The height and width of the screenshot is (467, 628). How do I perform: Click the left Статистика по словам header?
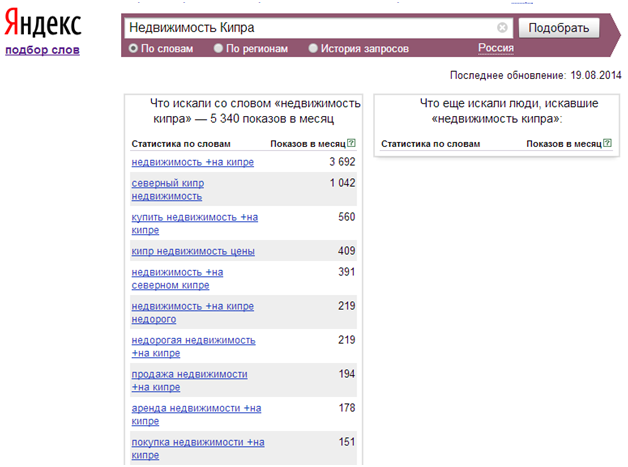(x=181, y=144)
